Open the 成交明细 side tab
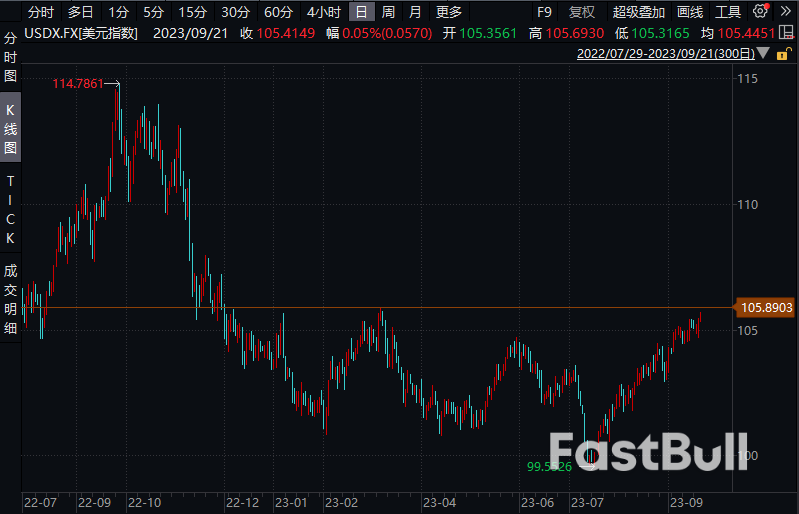This screenshot has height=514, width=799. 11,299
